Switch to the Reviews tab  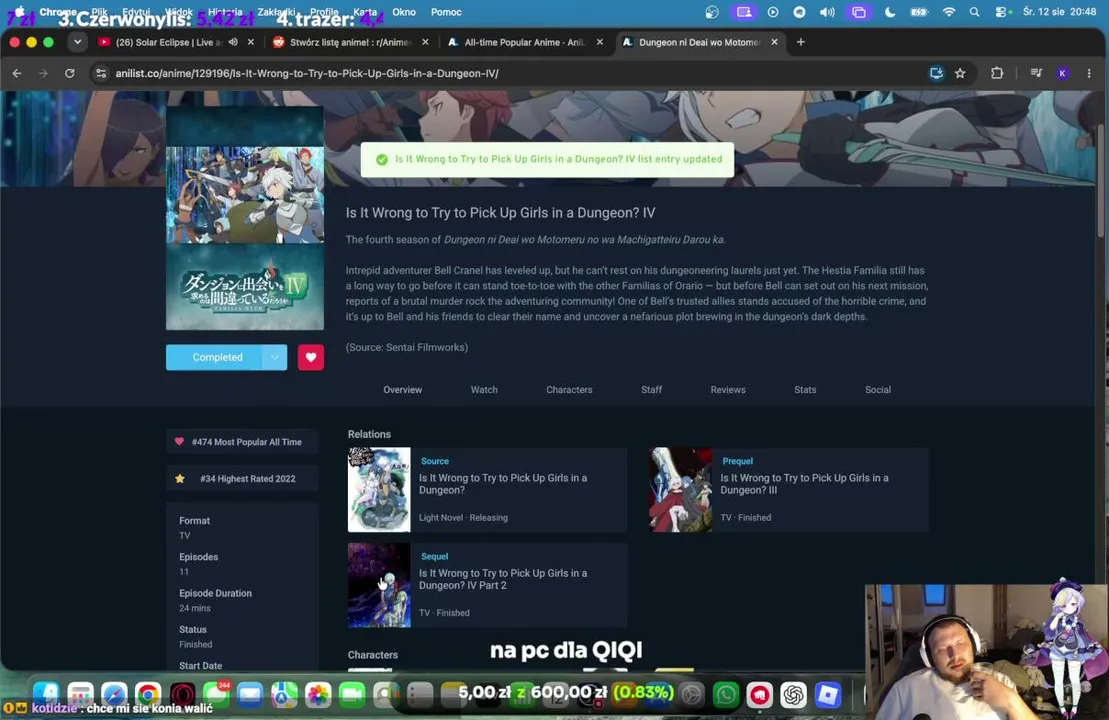728,390
